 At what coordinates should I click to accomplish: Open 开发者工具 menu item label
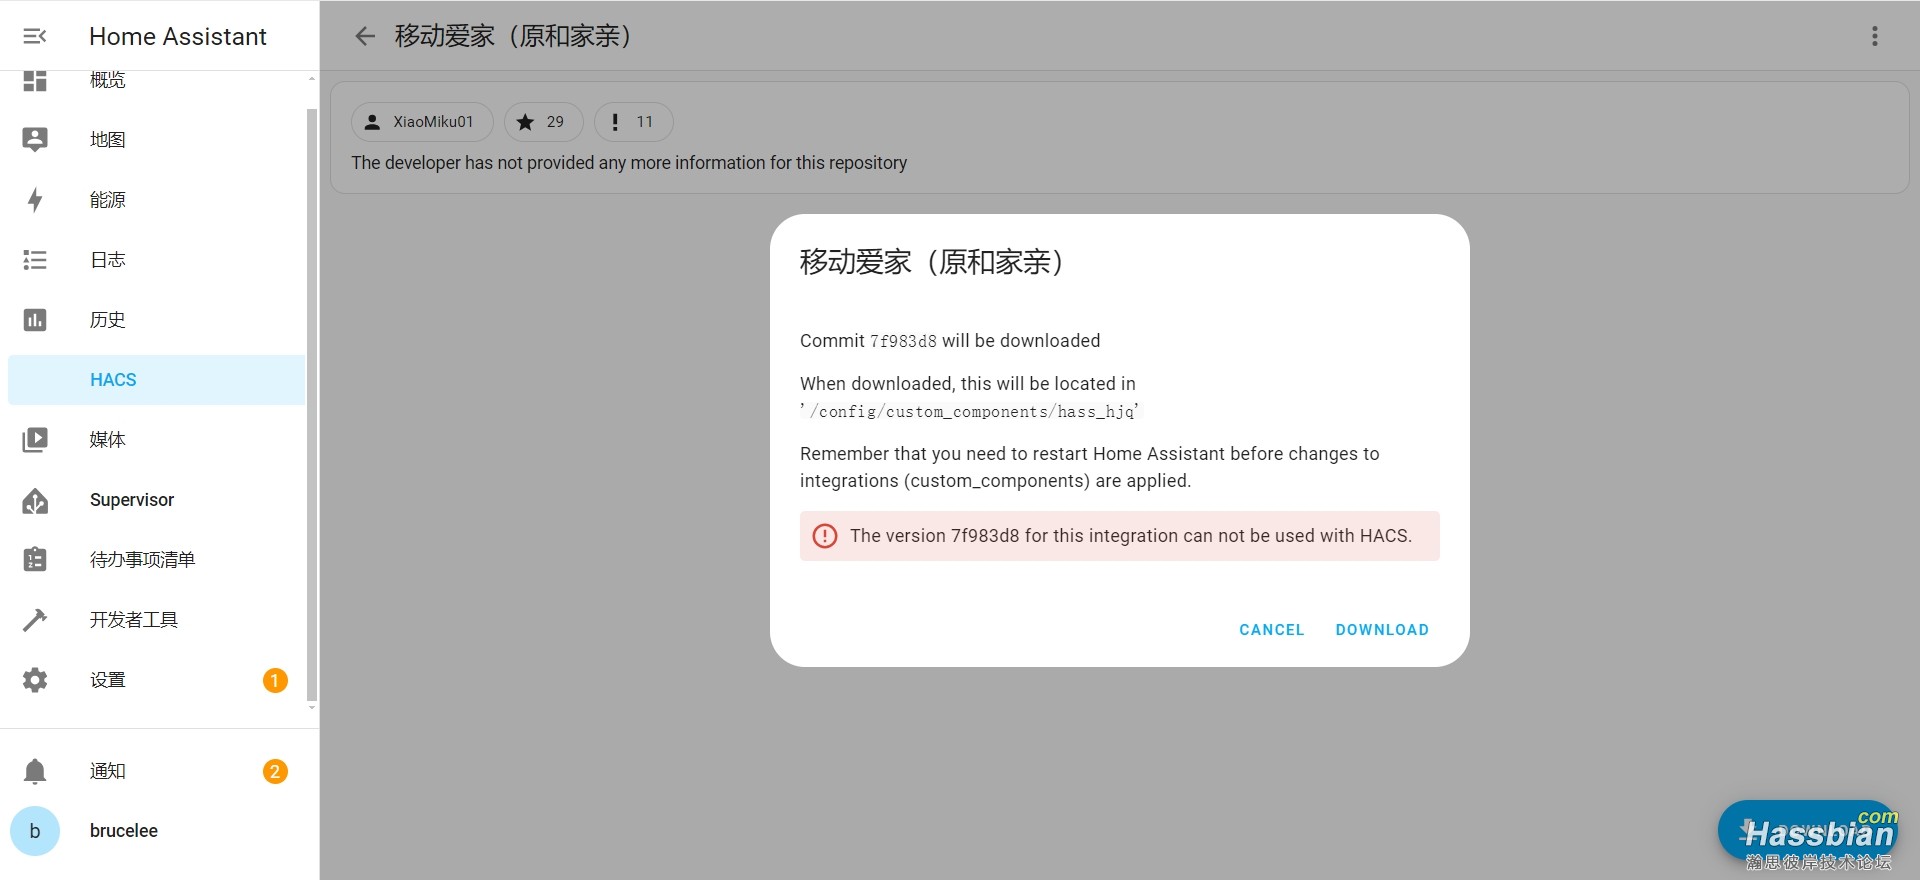click(x=134, y=620)
